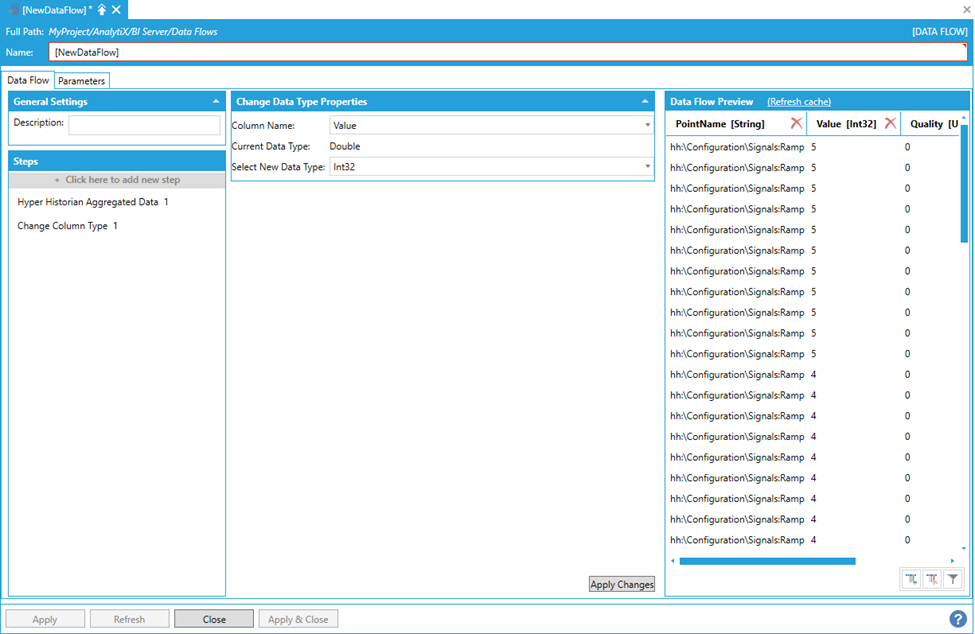
Task: Collapse the Steps panel
Action: (216, 160)
